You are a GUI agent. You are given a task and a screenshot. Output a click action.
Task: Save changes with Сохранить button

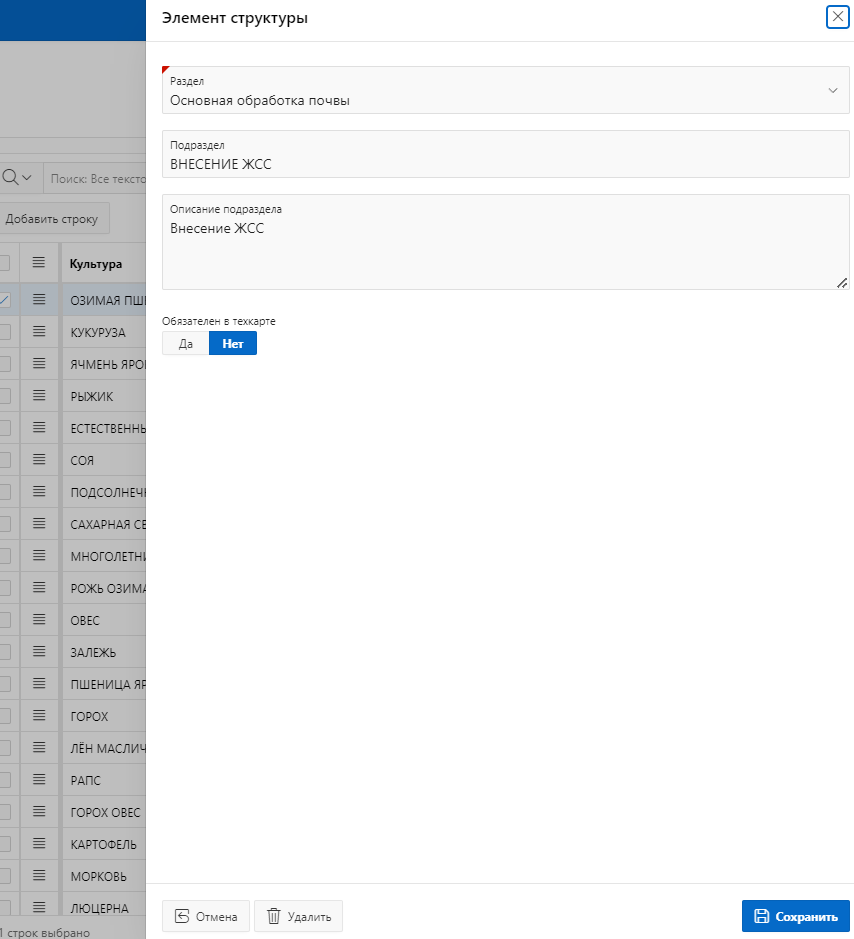pyautogui.click(x=795, y=916)
